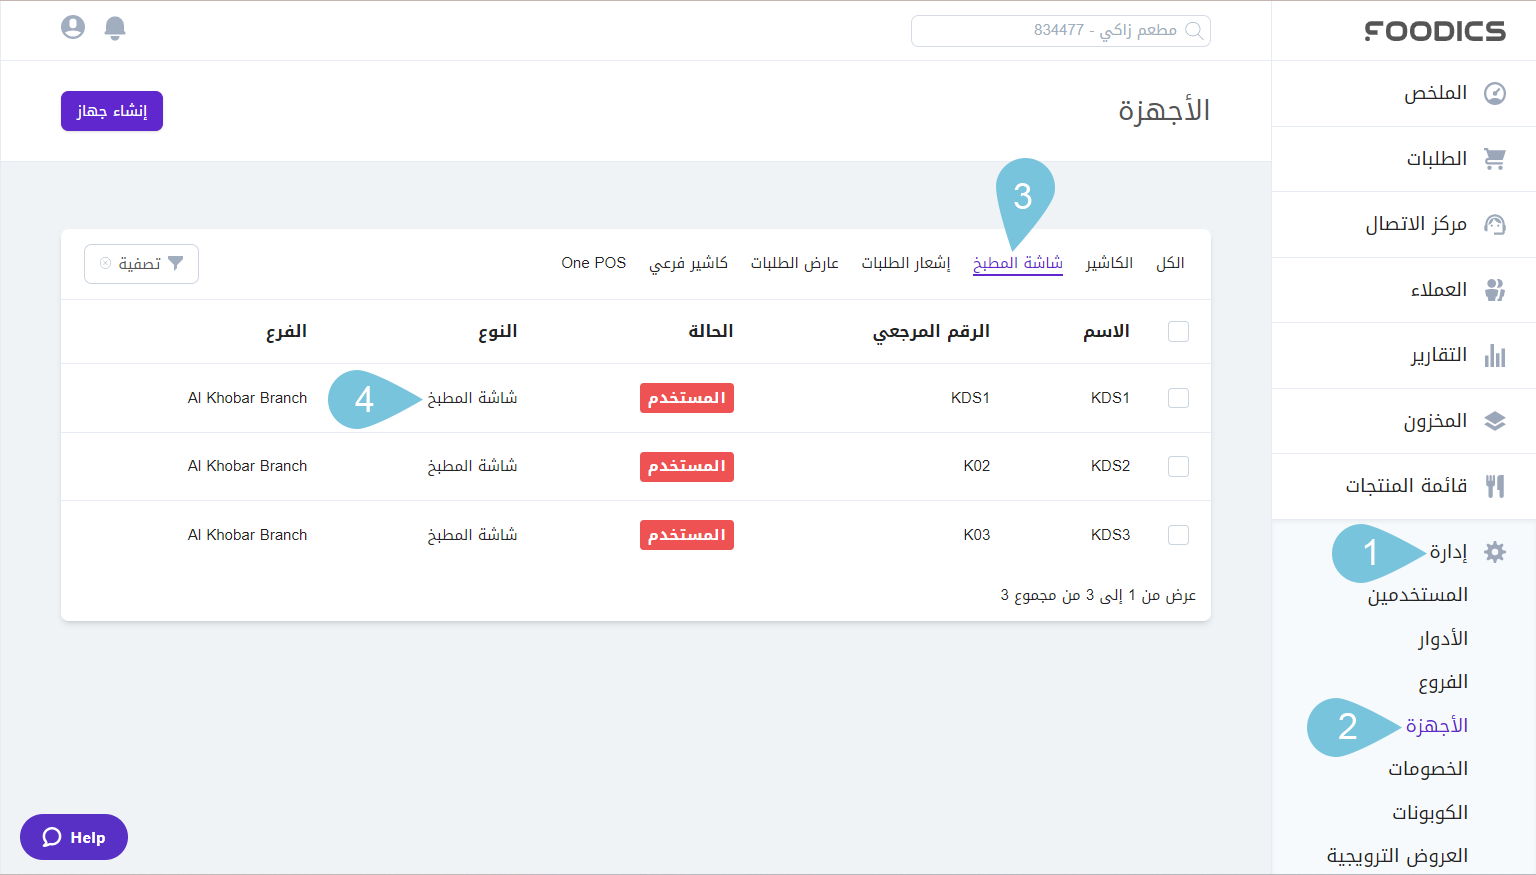
Task: Click the إدارة settings gear icon
Action: point(1495,551)
